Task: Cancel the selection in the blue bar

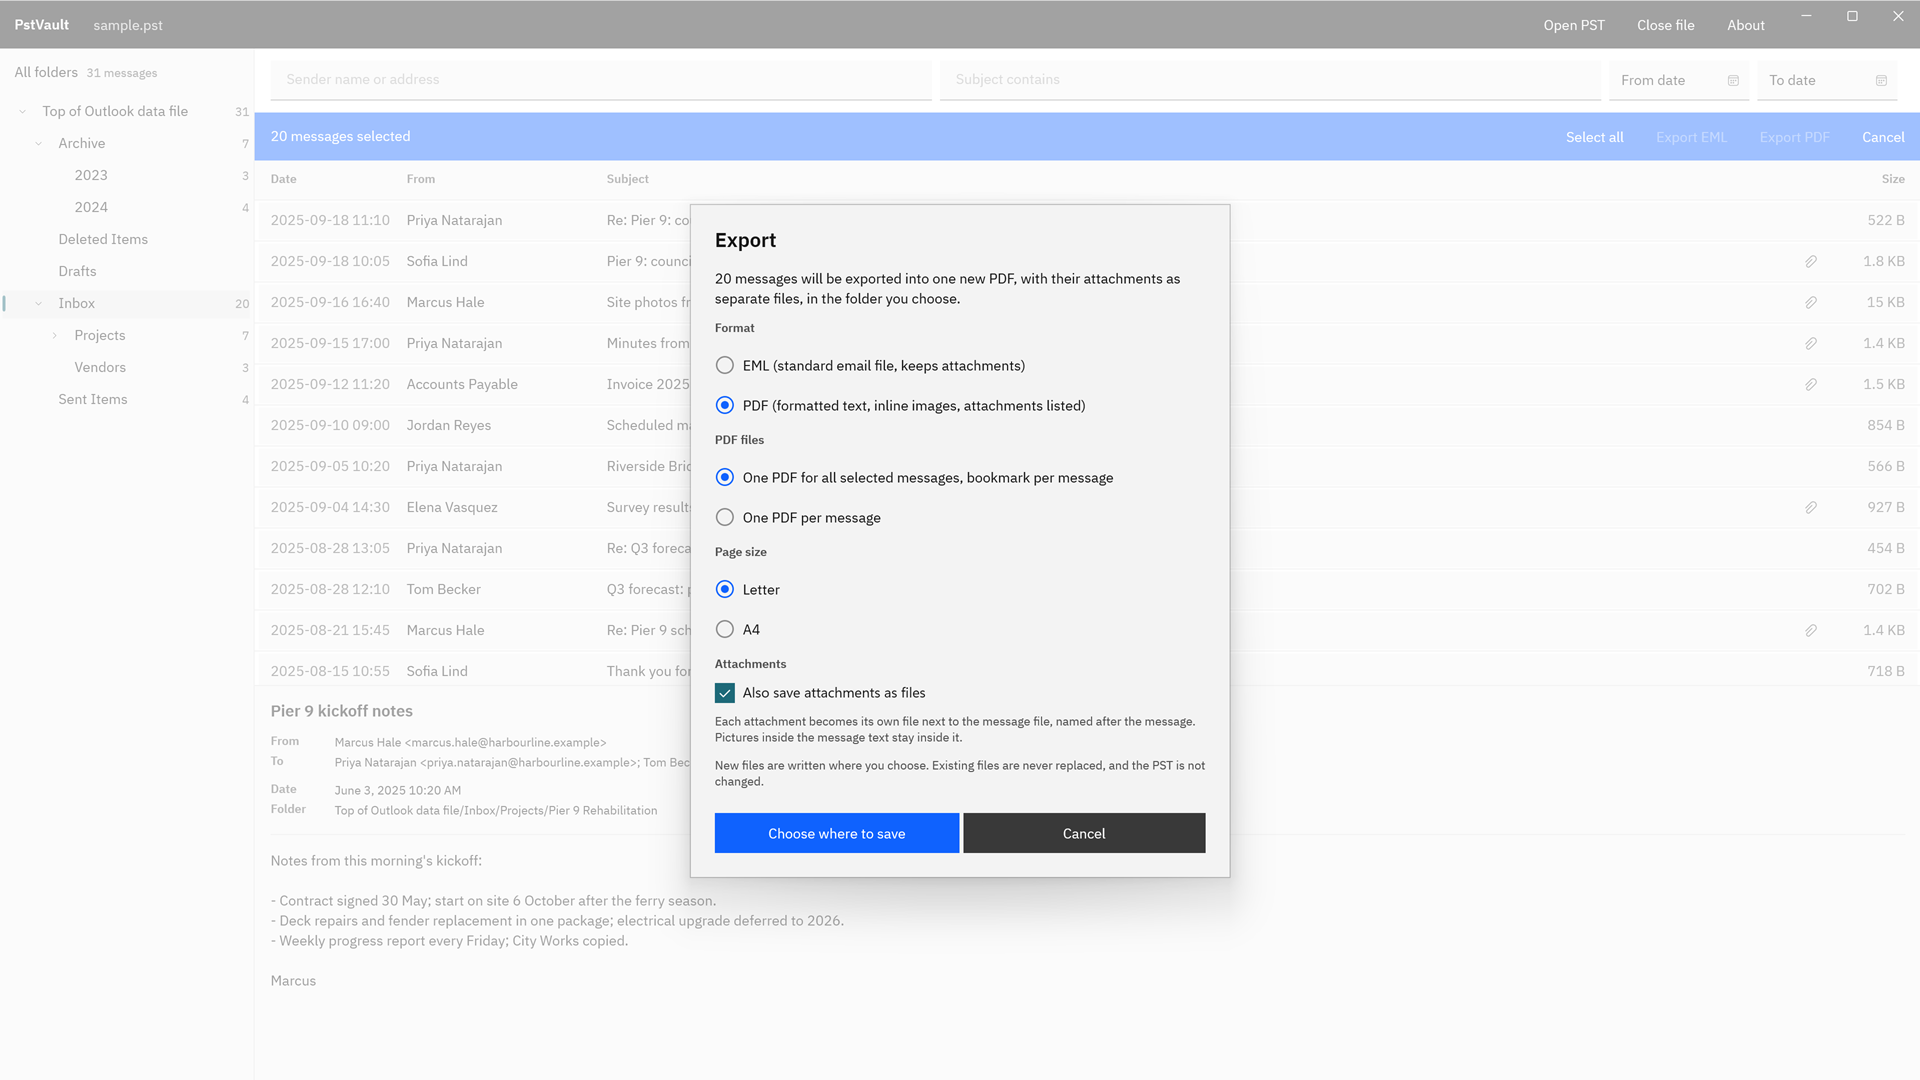Action: [x=1883, y=137]
